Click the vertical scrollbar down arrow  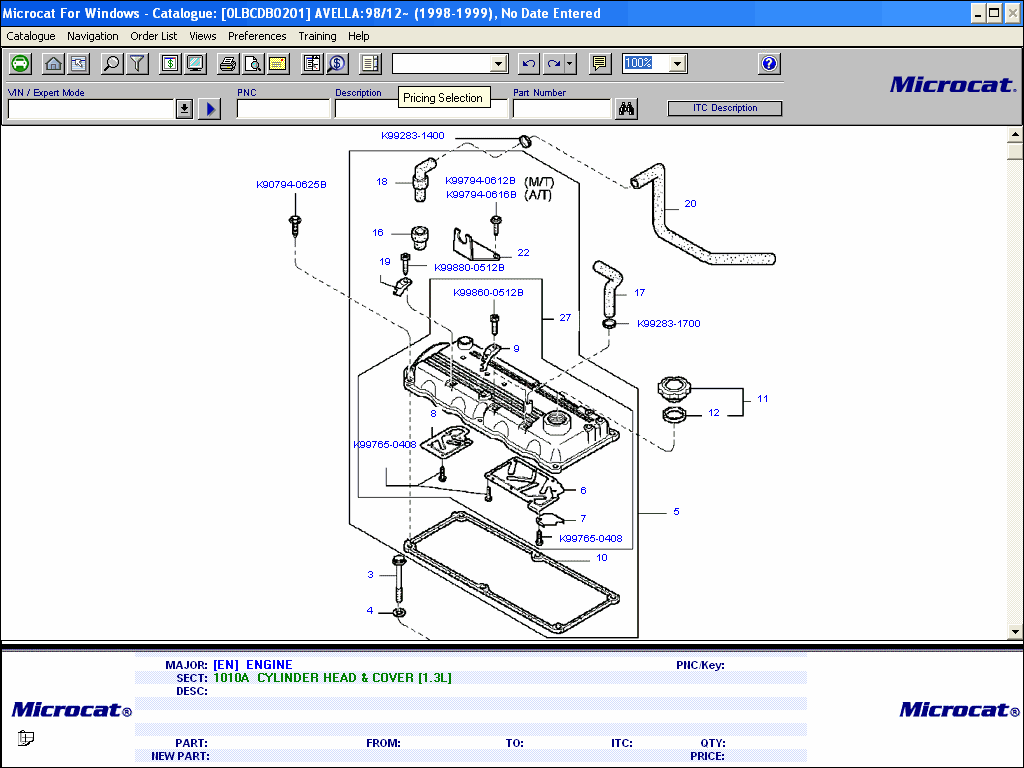1014,631
